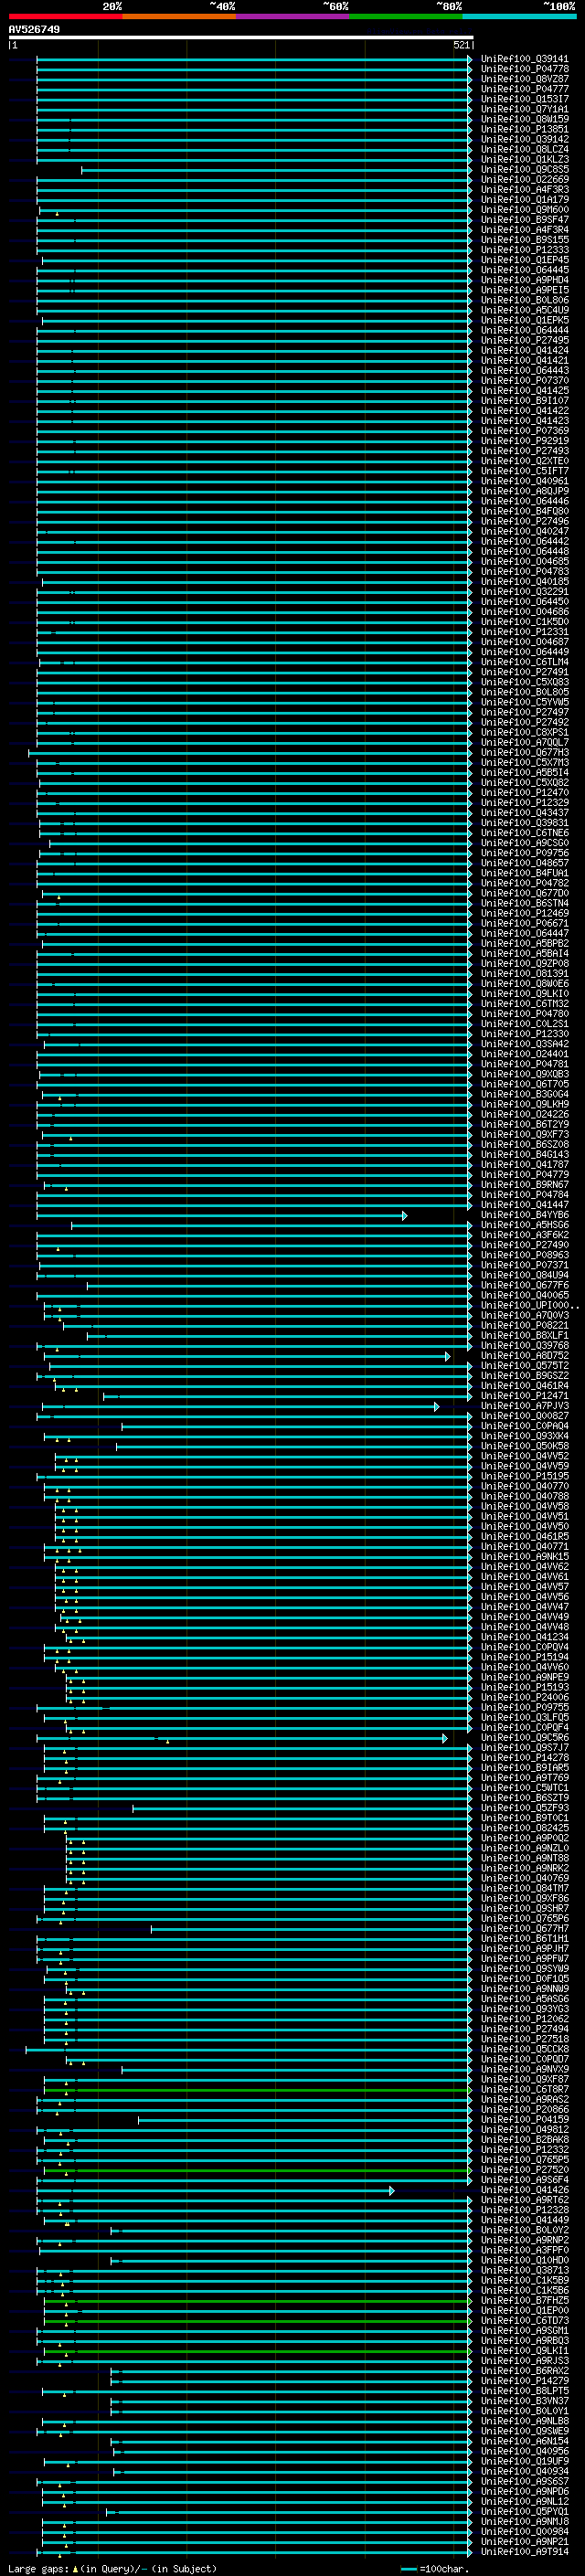The width and height of the screenshot is (585, 2576).
Task: Open hit UniRef100_P27495
Action: tap(525, 340)
